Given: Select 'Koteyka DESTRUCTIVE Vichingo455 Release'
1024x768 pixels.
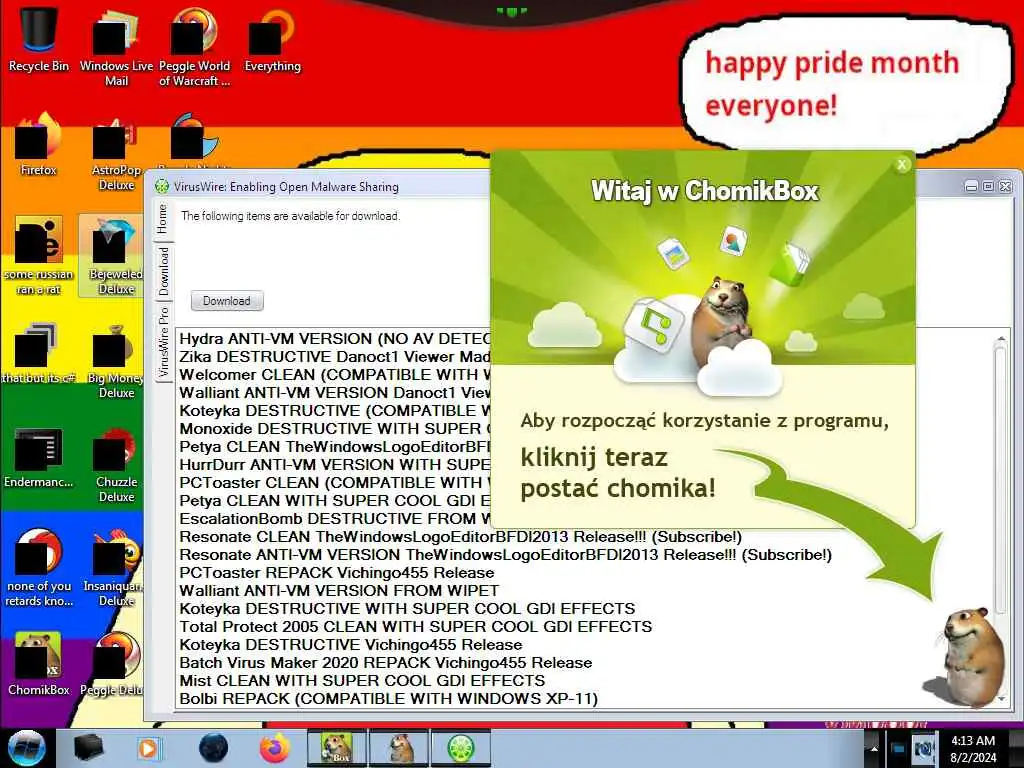Looking at the screenshot, I should [351, 645].
